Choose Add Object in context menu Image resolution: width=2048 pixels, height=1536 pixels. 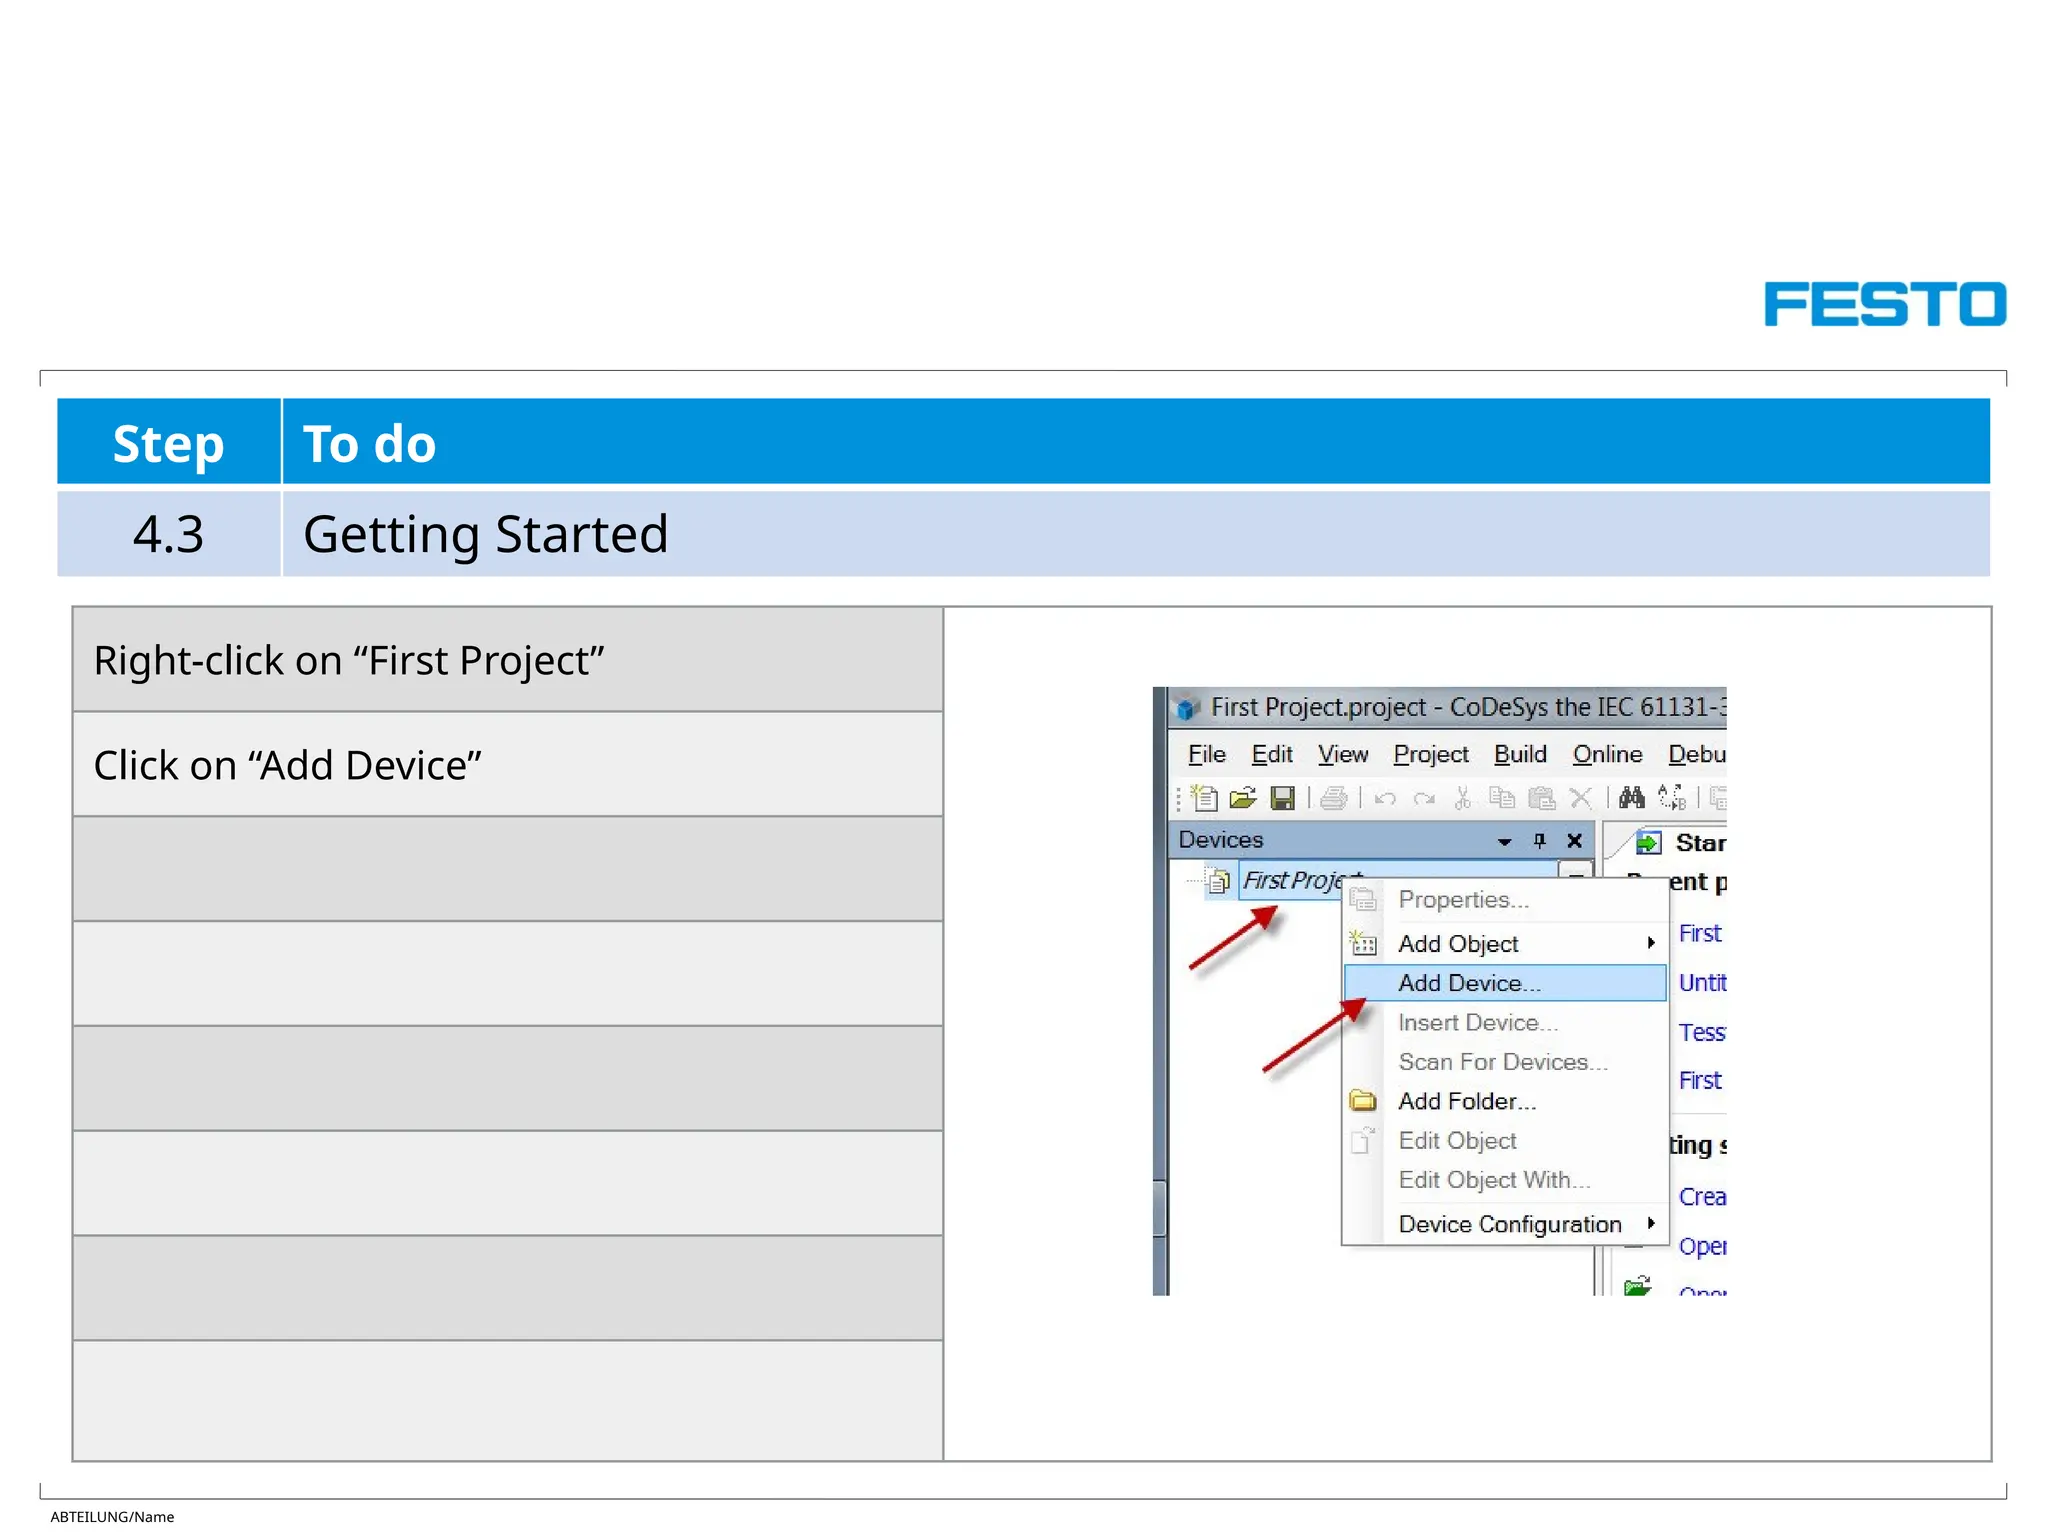pos(1505,943)
